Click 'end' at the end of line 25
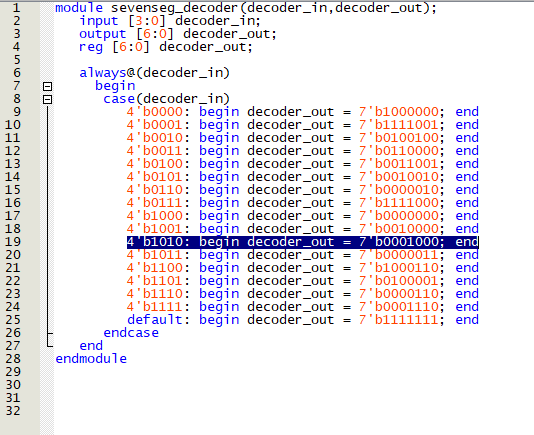Screen dimensions: 534x435 467,320
